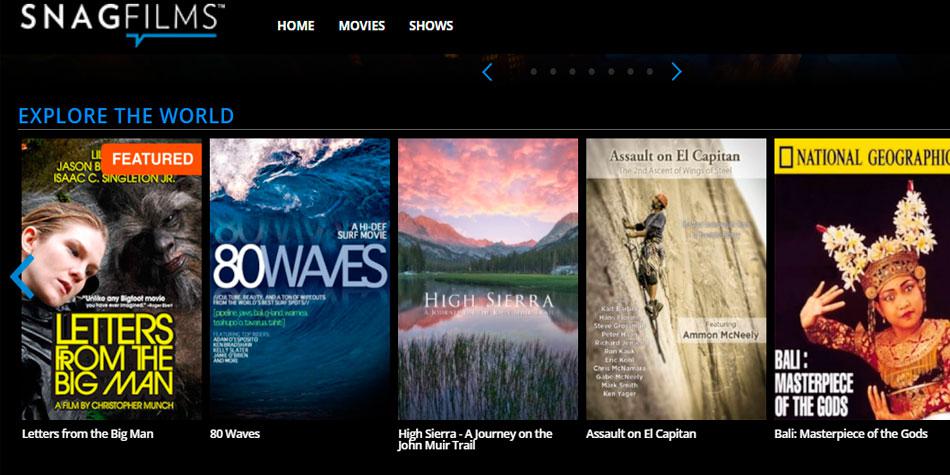Open the SHOWS page
Image resolution: width=950 pixels, height=475 pixels.
coord(431,26)
